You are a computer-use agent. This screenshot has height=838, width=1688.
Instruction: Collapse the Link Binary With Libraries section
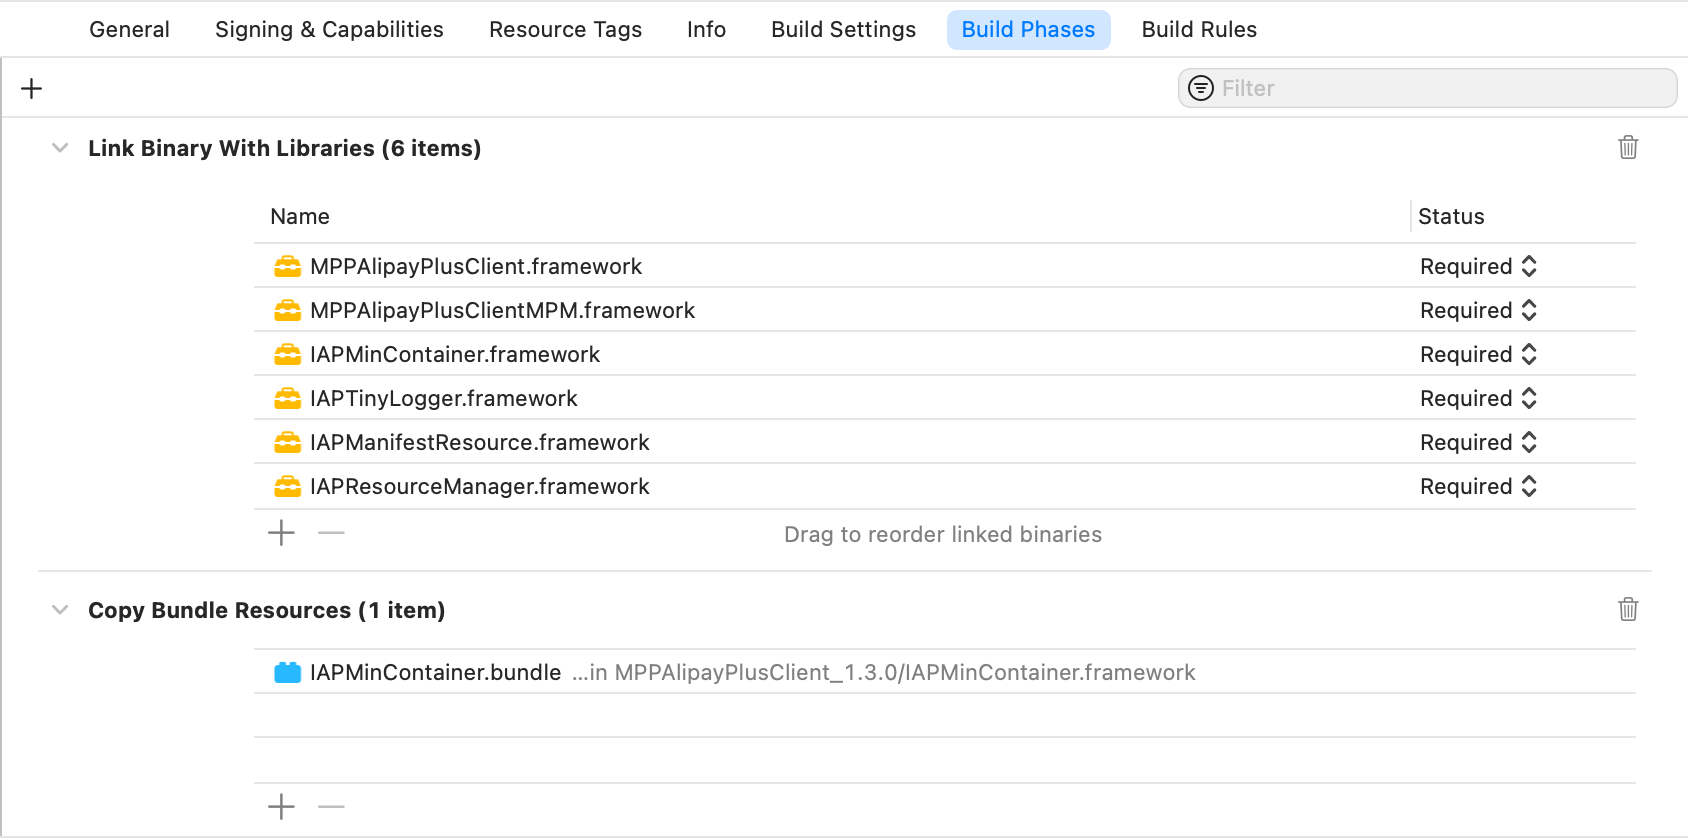(x=60, y=148)
